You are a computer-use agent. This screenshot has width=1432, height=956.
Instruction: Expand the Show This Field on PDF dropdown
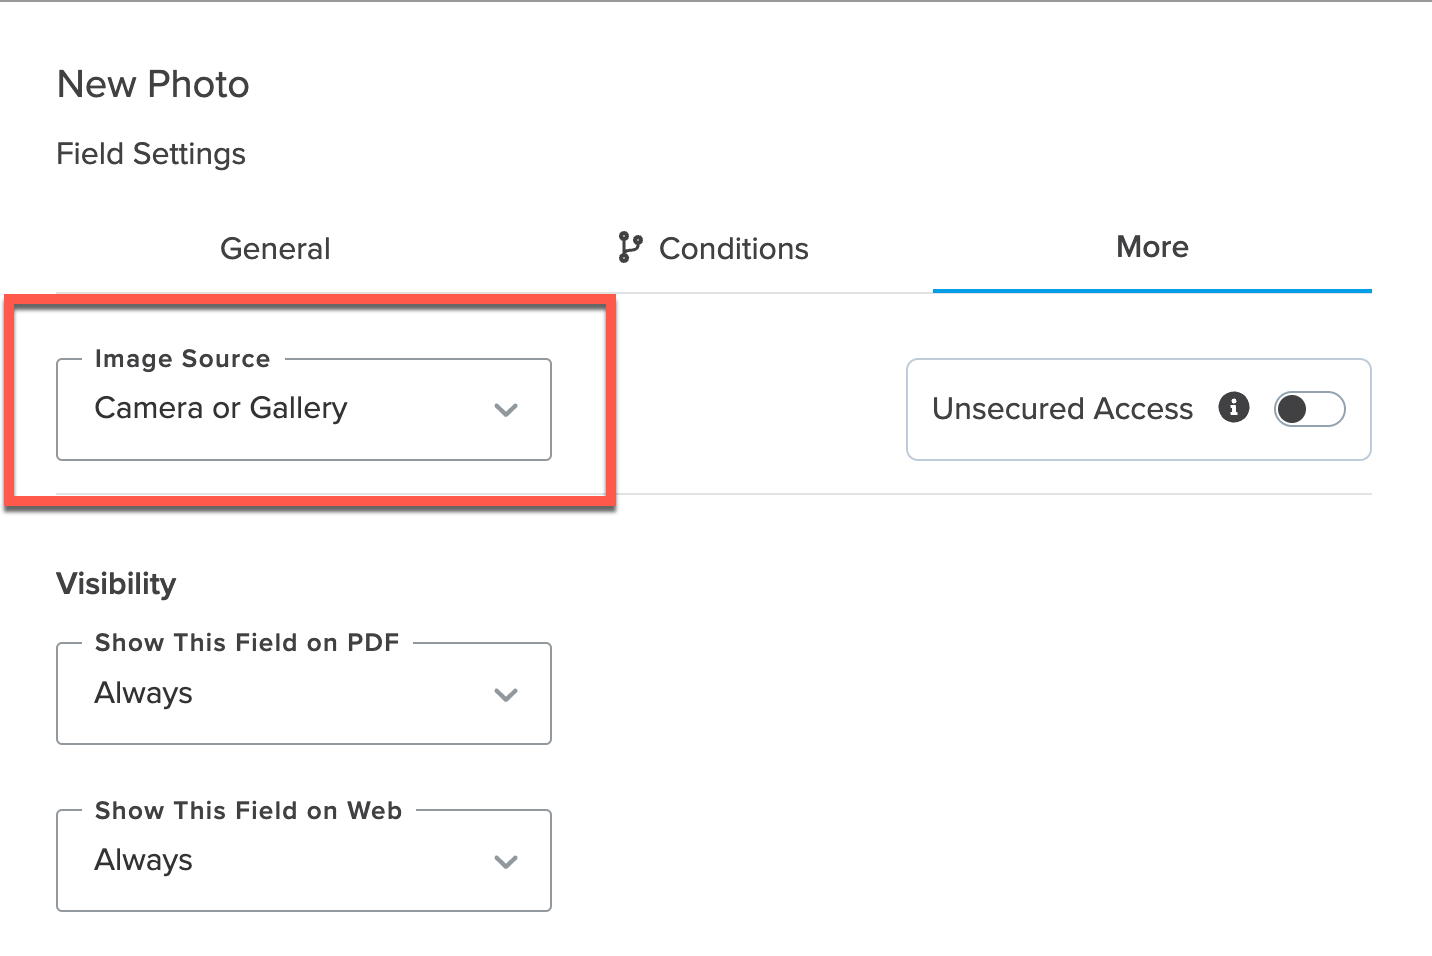(x=303, y=694)
